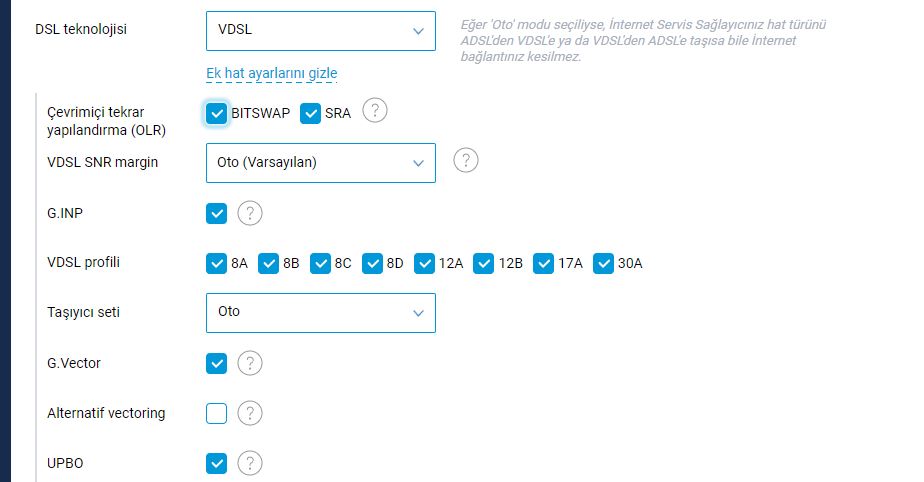
Task: Toggle the G.INP checkbox
Action: click(x=216, y=213)
